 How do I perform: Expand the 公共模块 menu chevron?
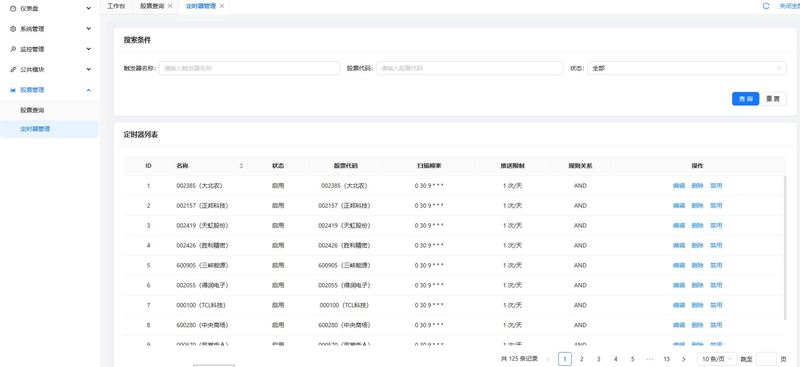[89, 69]
